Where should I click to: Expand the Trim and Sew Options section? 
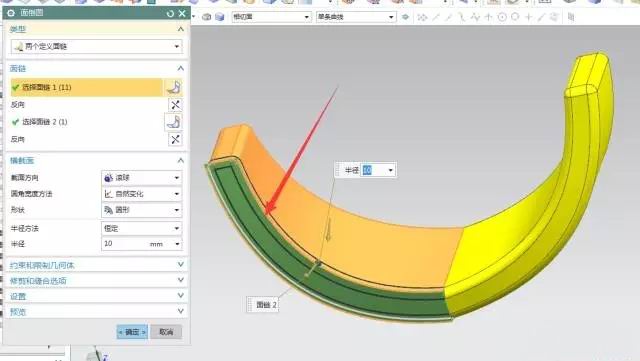[97, 281]
